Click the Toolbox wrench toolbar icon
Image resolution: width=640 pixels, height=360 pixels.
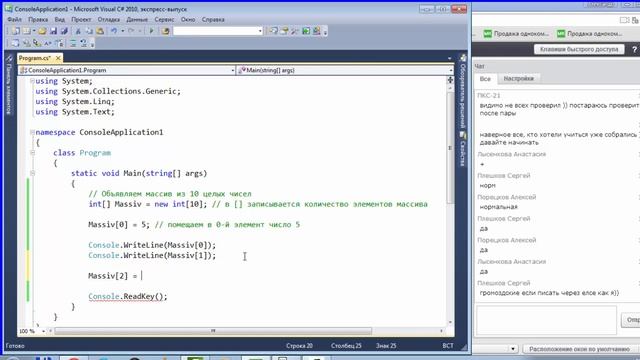[x=295, y=31]
